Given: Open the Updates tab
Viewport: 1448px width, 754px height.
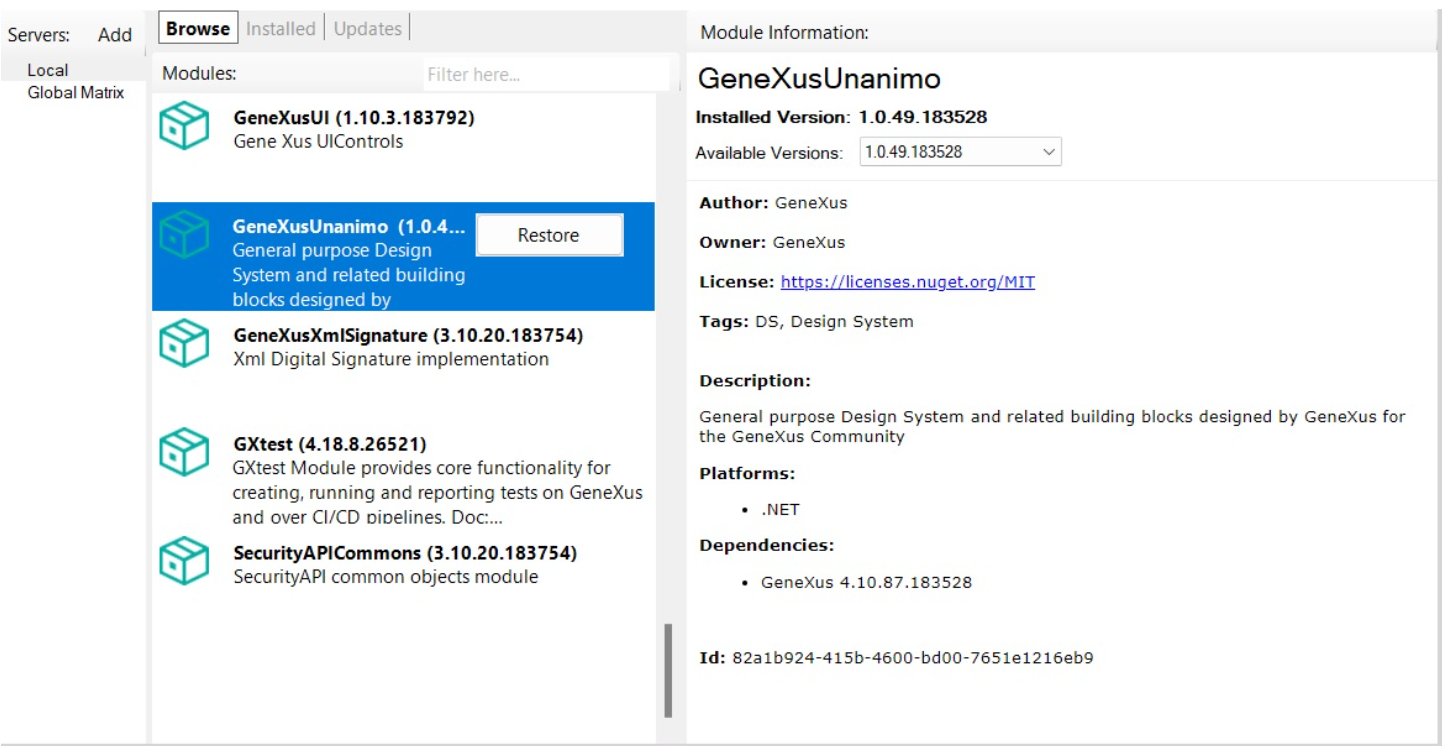Looking at the screenshot, I should pos(367,29).
